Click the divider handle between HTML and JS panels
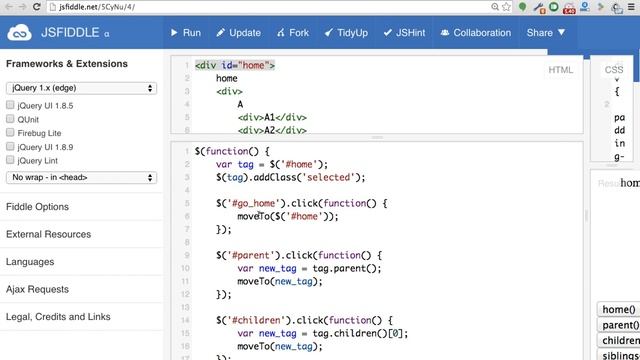Image resolution: width=640 pixels, height=360 pixels. pos(377,138)
